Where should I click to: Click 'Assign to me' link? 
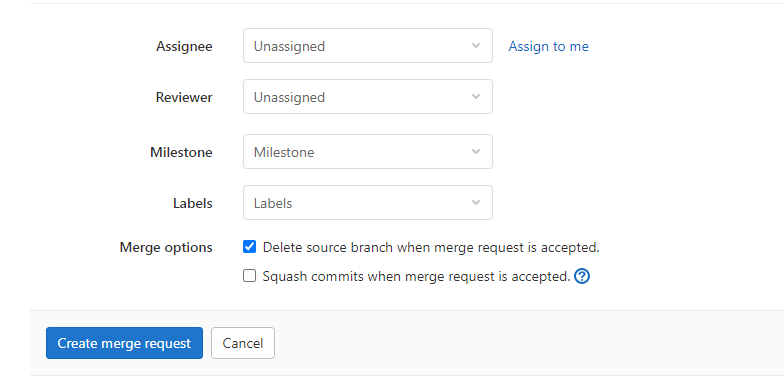[x=548, y=46]
